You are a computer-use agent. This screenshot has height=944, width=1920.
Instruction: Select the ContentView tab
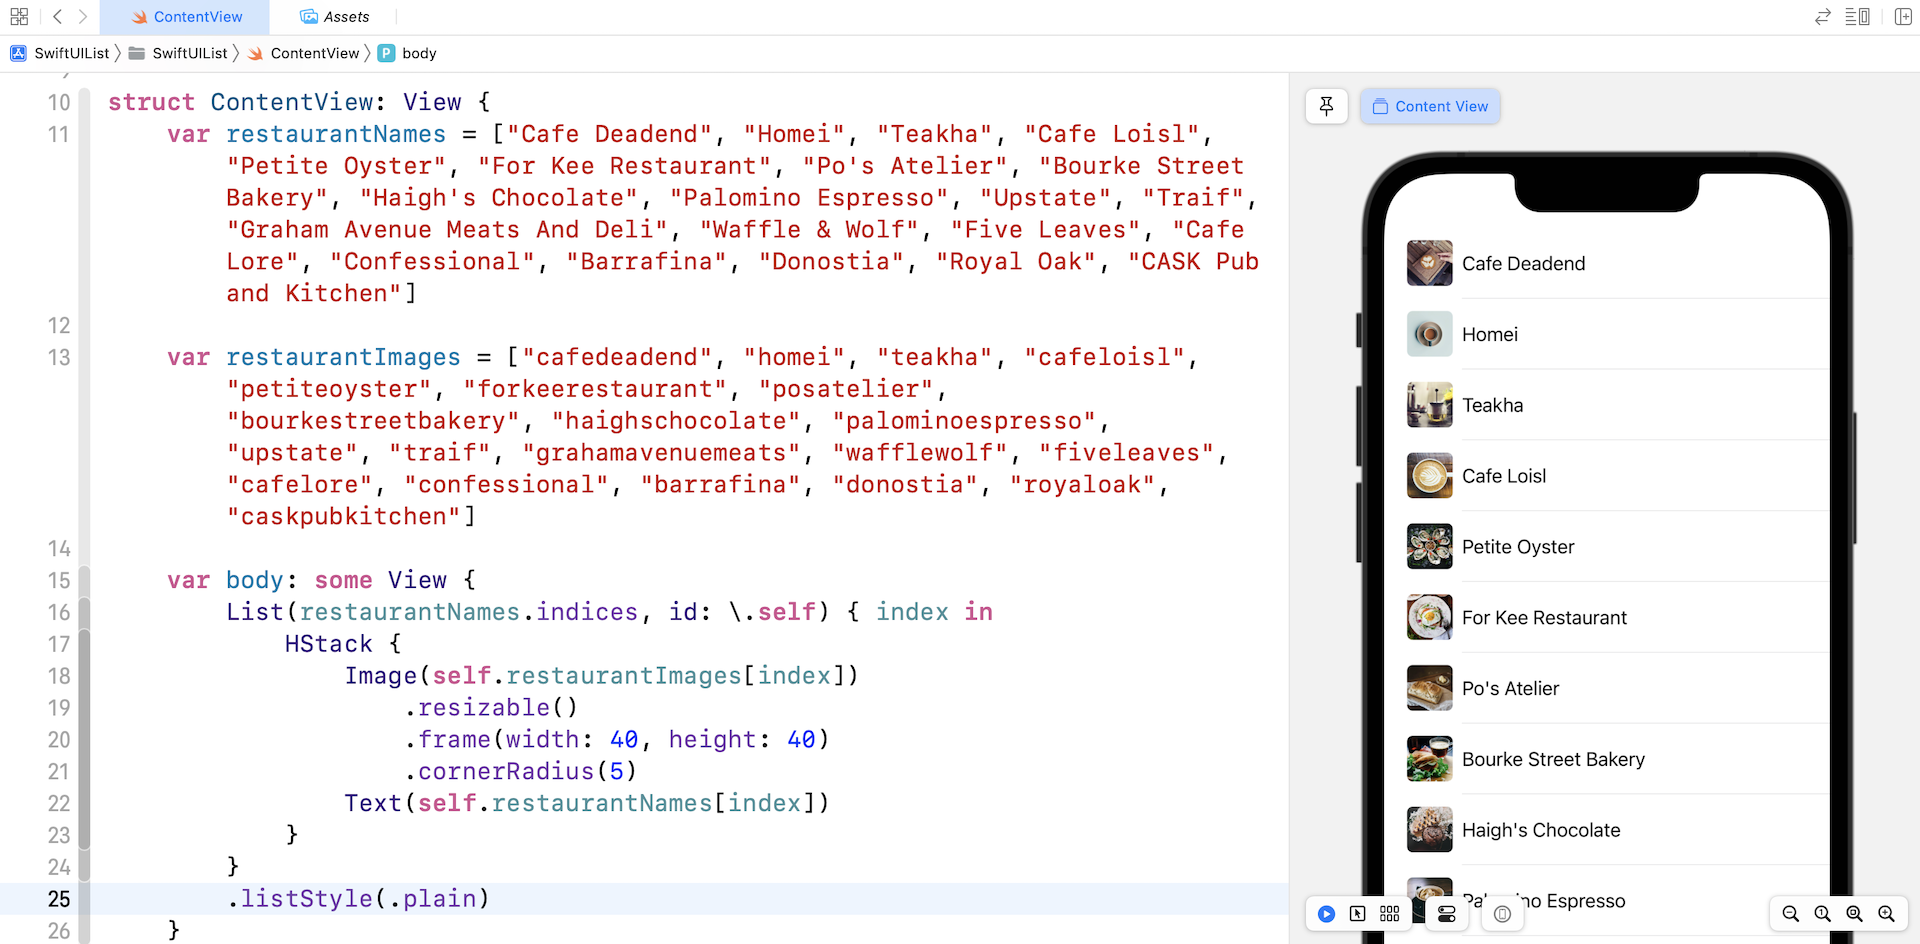point(196,16)
